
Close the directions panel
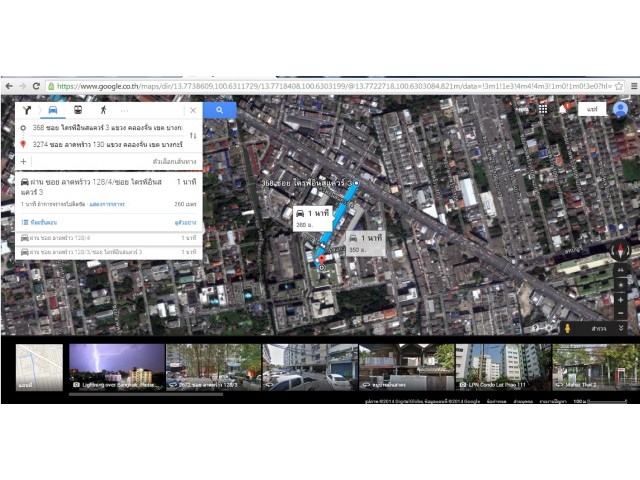tap(193, 110)
